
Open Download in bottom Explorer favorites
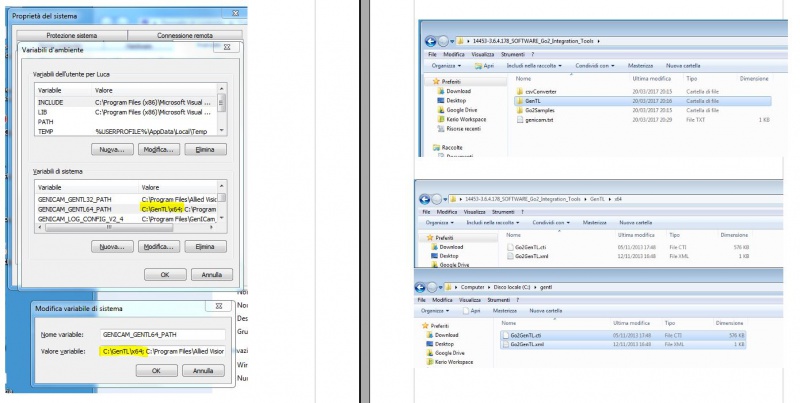coord(446,335)
